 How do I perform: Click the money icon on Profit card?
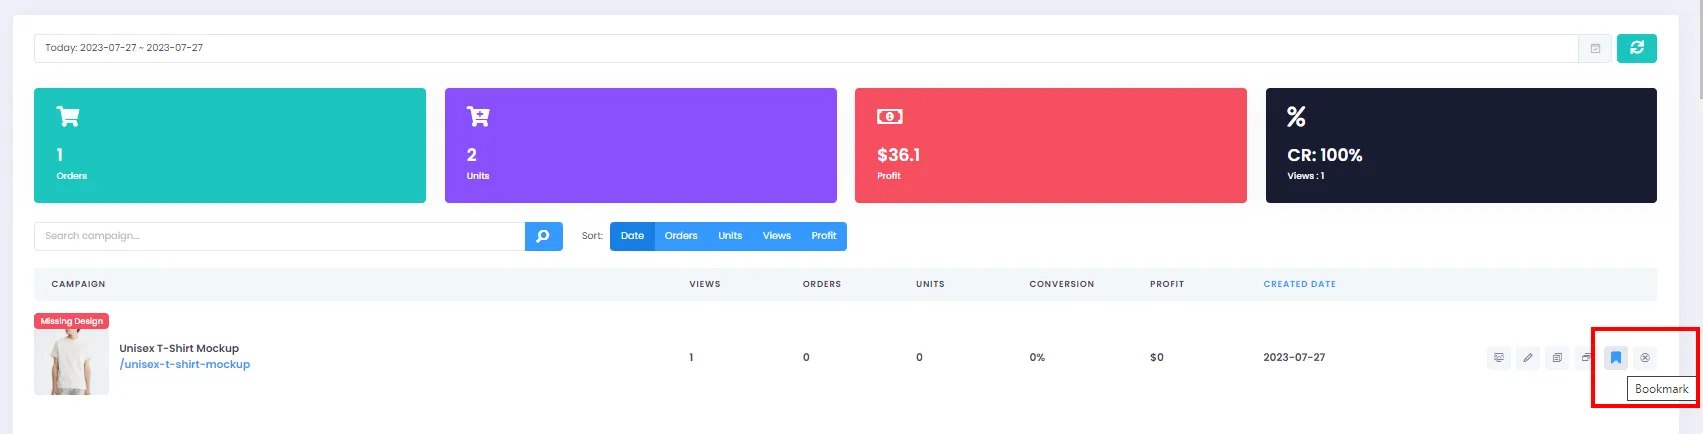tap(890, 116)
